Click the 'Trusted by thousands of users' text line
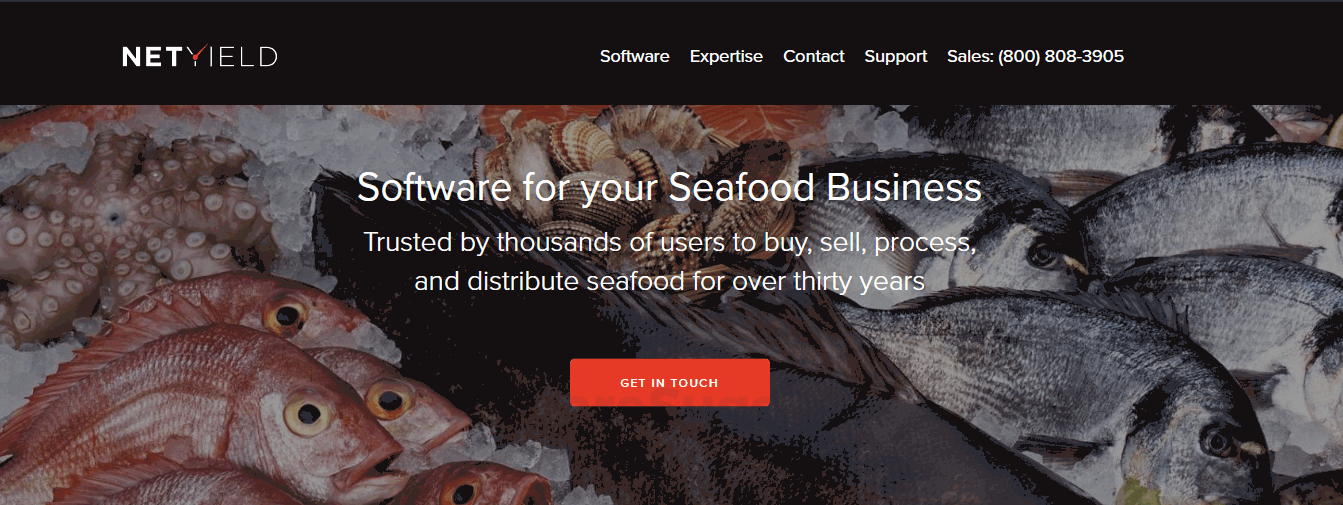Viewport: 1343px width, 505px height. pyautogui.click(x=669, y=243)
